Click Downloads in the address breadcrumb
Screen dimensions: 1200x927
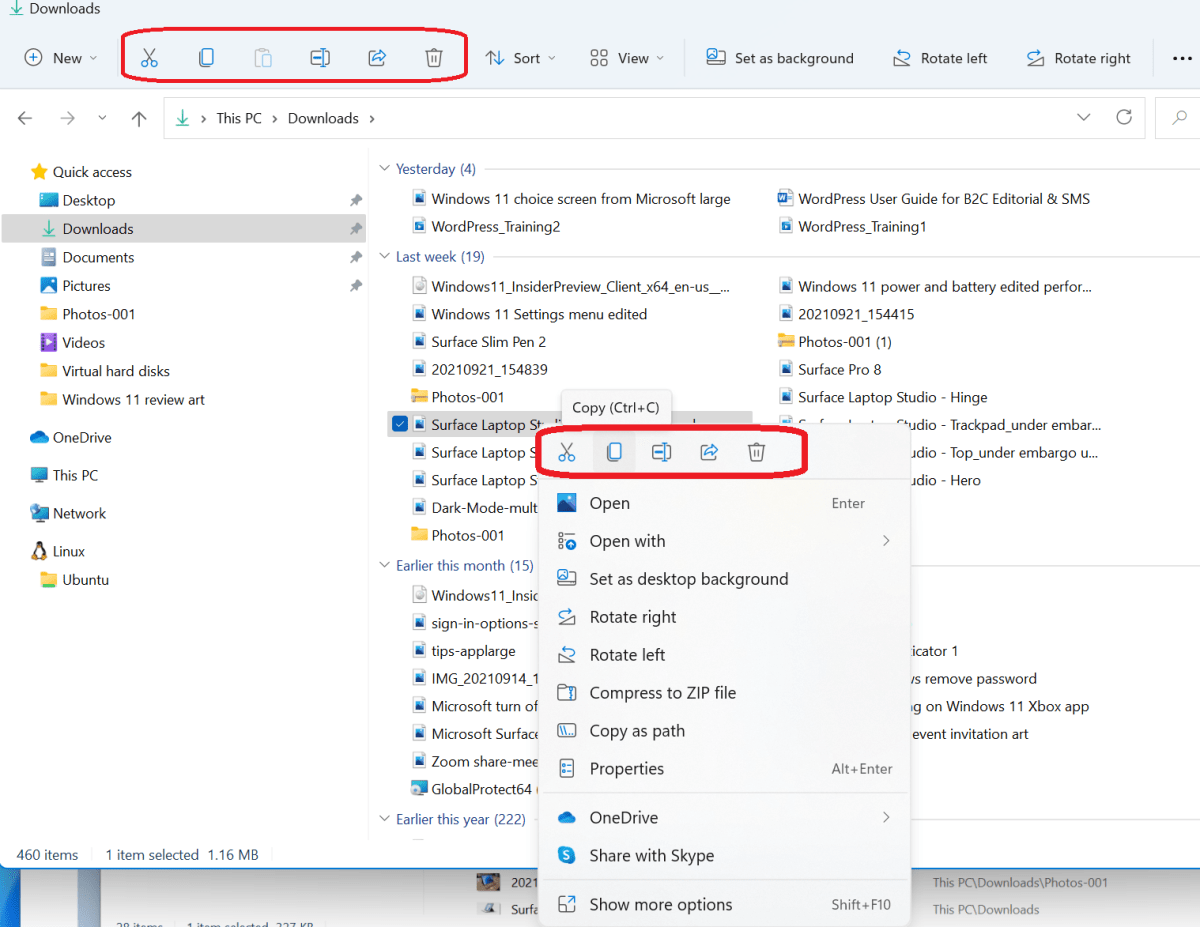click(x=323, y=118)
